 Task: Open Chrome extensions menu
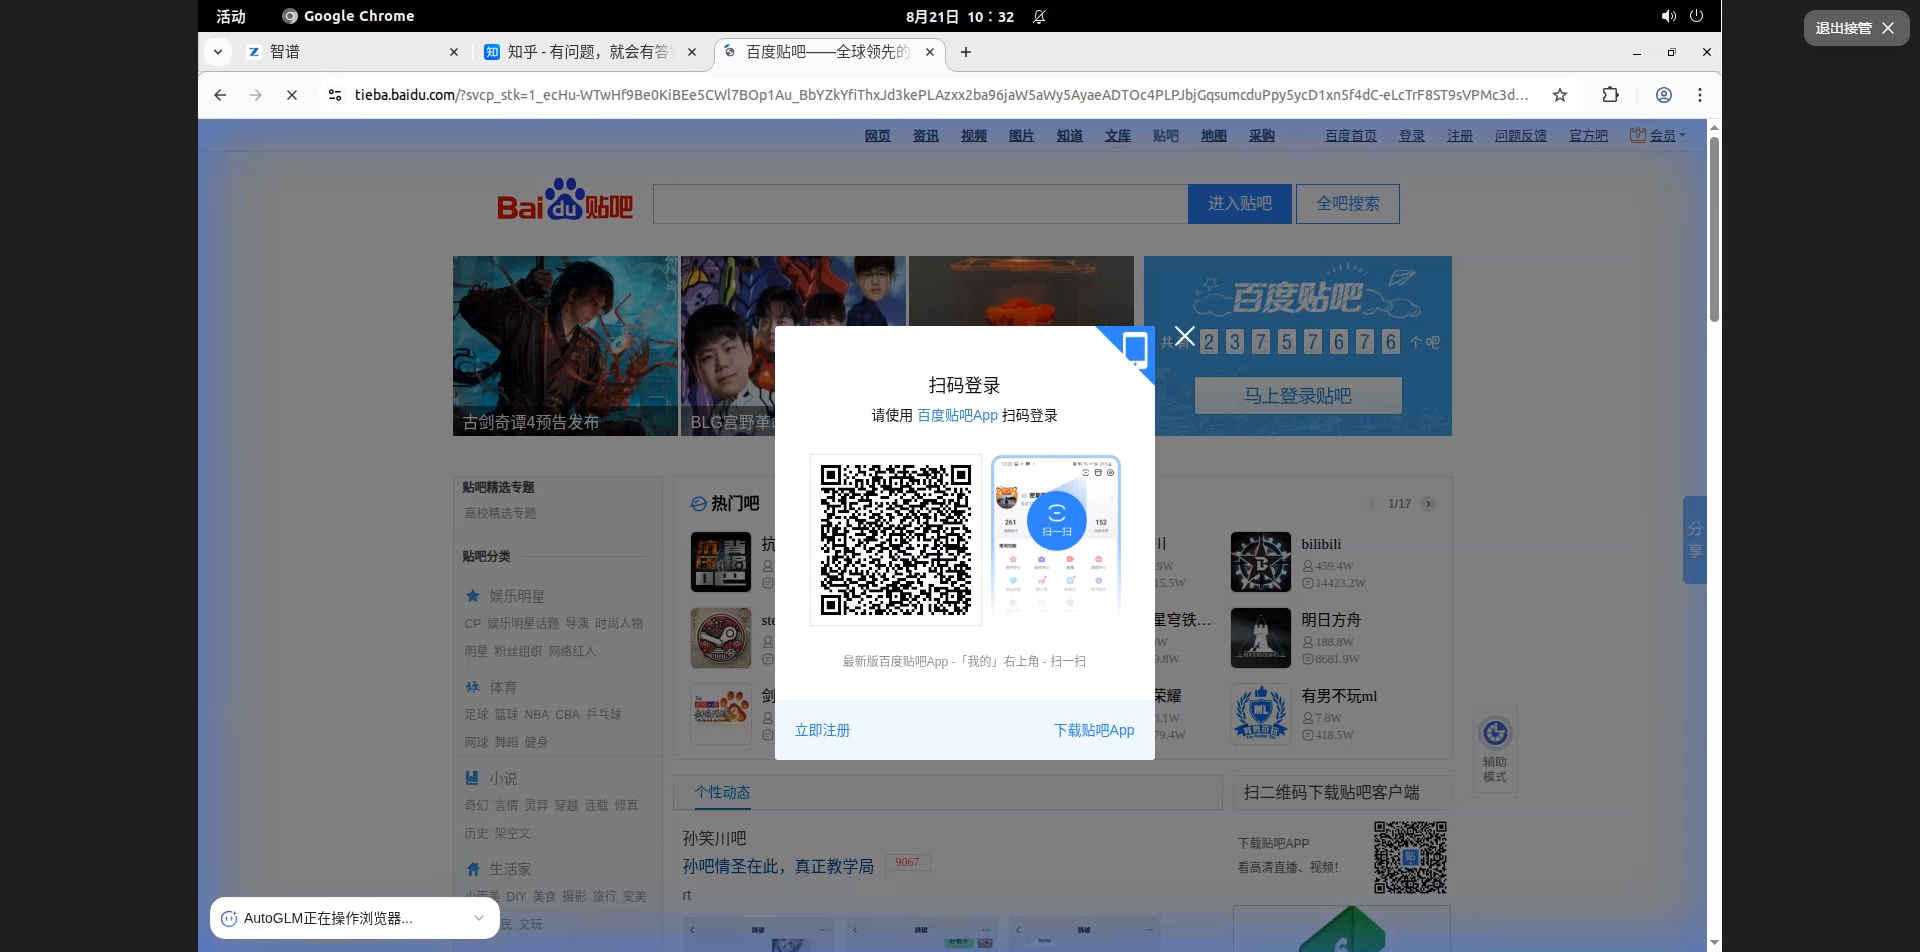pos(1610,95)
